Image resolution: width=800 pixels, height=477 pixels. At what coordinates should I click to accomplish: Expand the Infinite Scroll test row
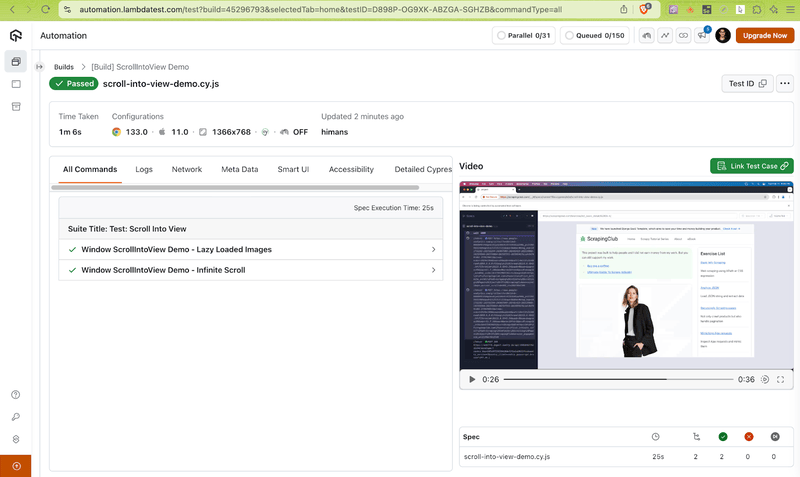tap(251, 270)
